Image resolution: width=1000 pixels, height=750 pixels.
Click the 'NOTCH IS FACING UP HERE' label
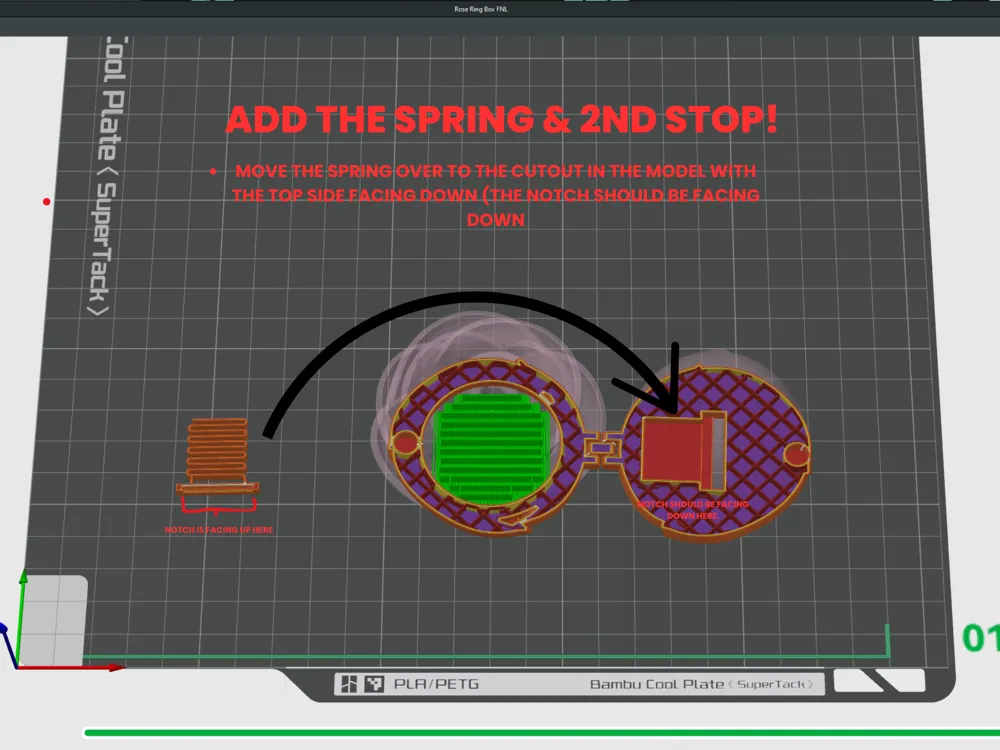pos(218,528)
